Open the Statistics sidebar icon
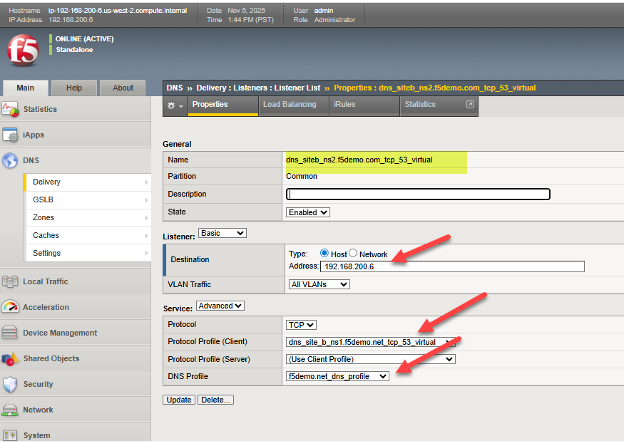Screen dimensions: 624x442 tap(11, 109)
